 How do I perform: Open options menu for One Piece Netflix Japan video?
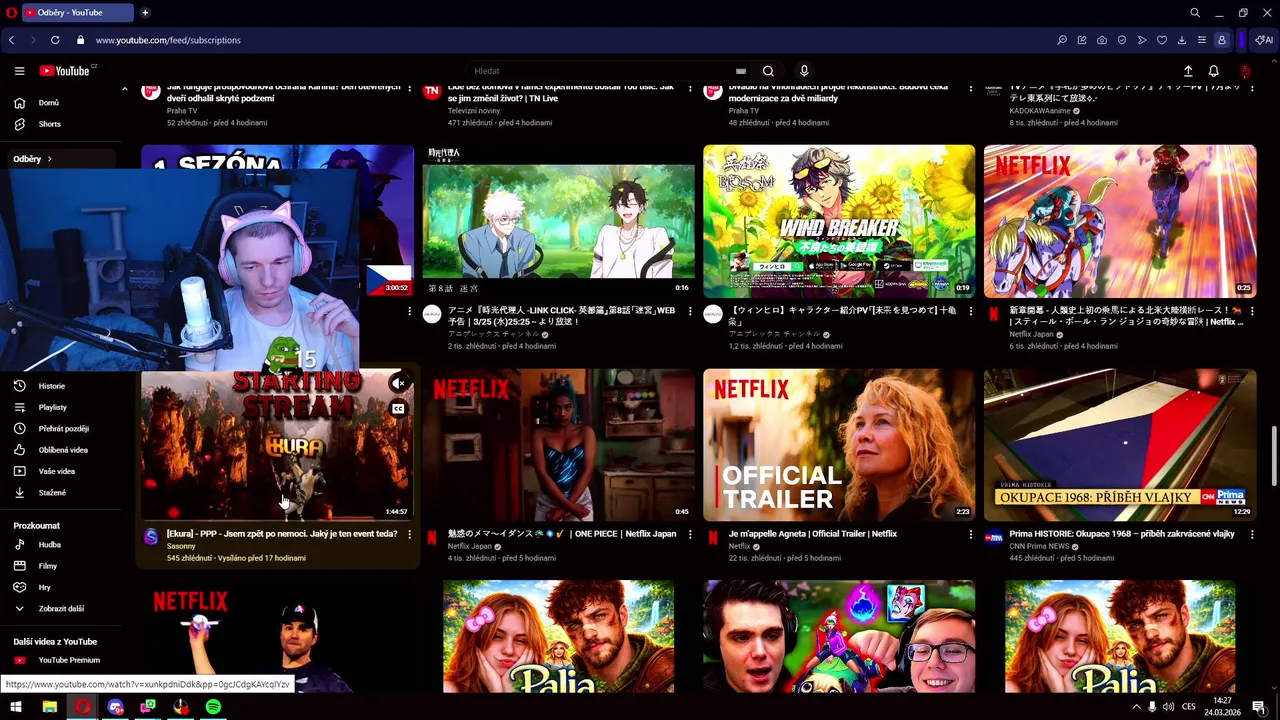click(690, 535)
